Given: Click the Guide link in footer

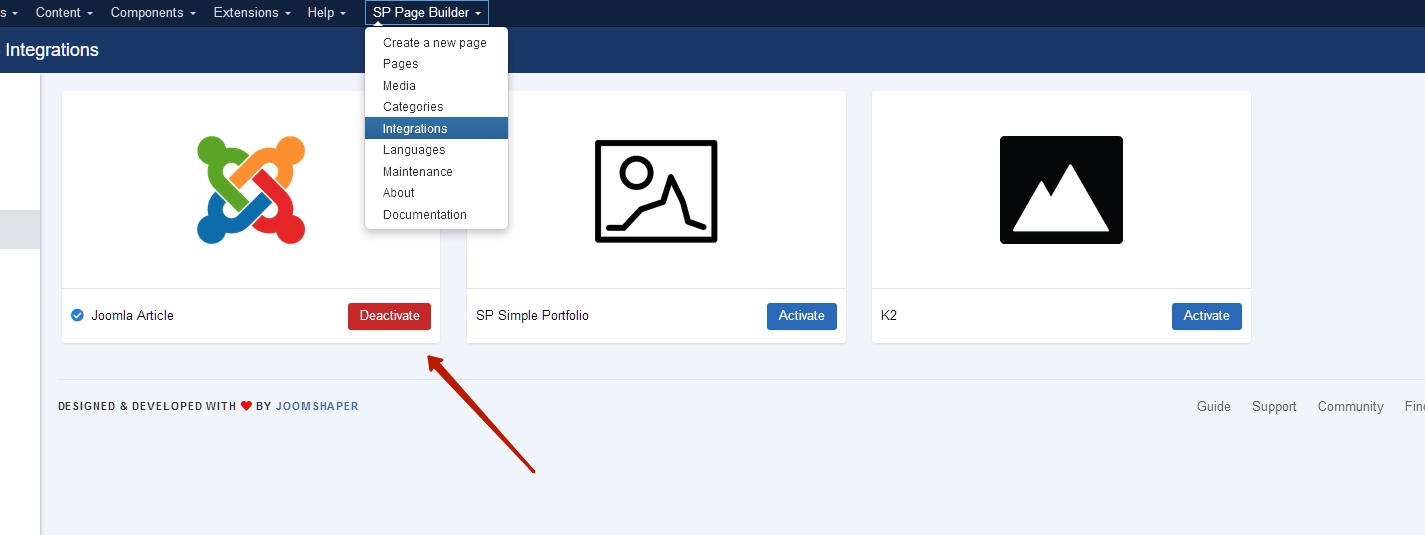Looking at the screenshot, I should 1213,407.
